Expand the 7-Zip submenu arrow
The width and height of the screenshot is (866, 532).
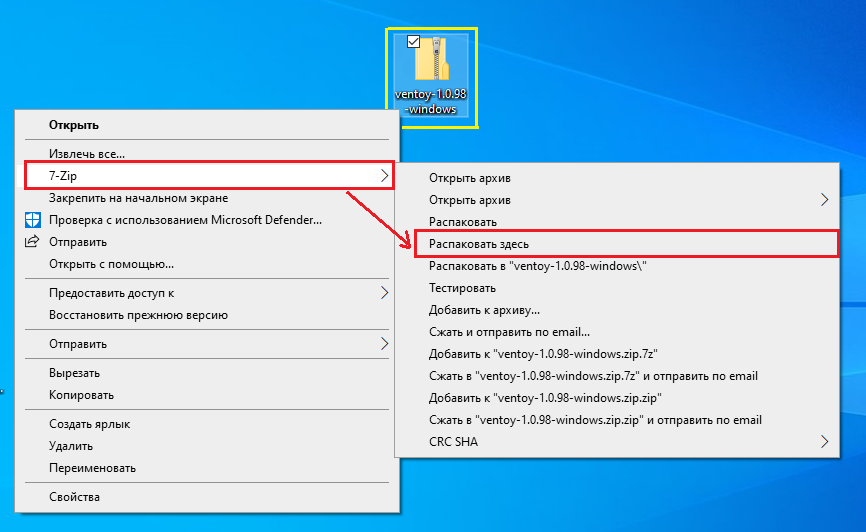[384, 176]
